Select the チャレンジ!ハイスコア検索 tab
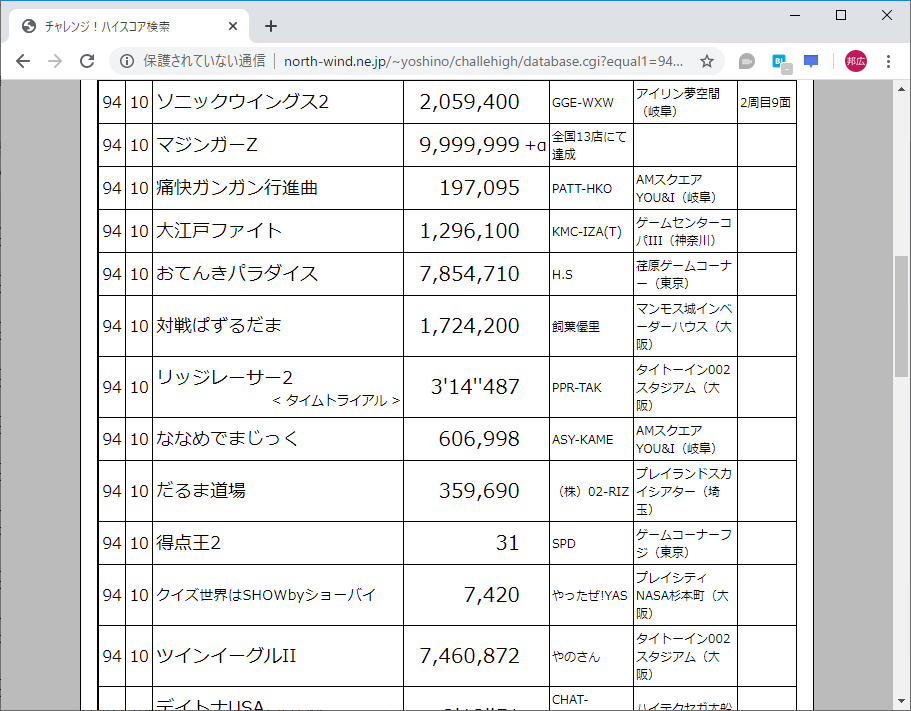Image resolution: width=911 pixels, height=711 pixels. click(x=120, y=26)
